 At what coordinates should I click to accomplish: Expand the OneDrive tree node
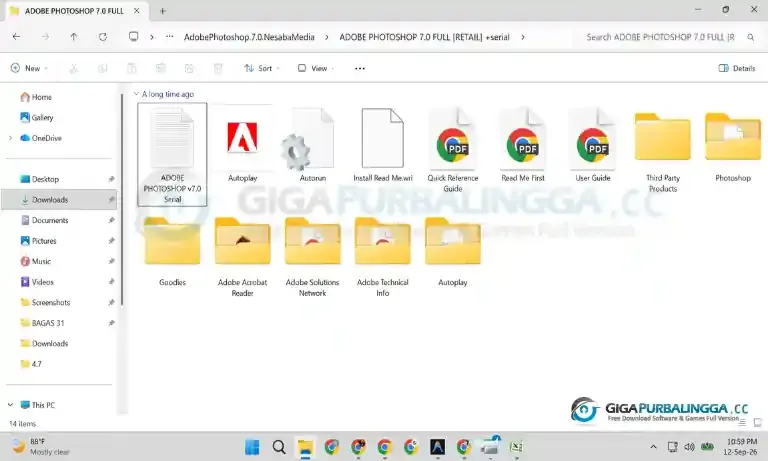[x=10, y=138]
